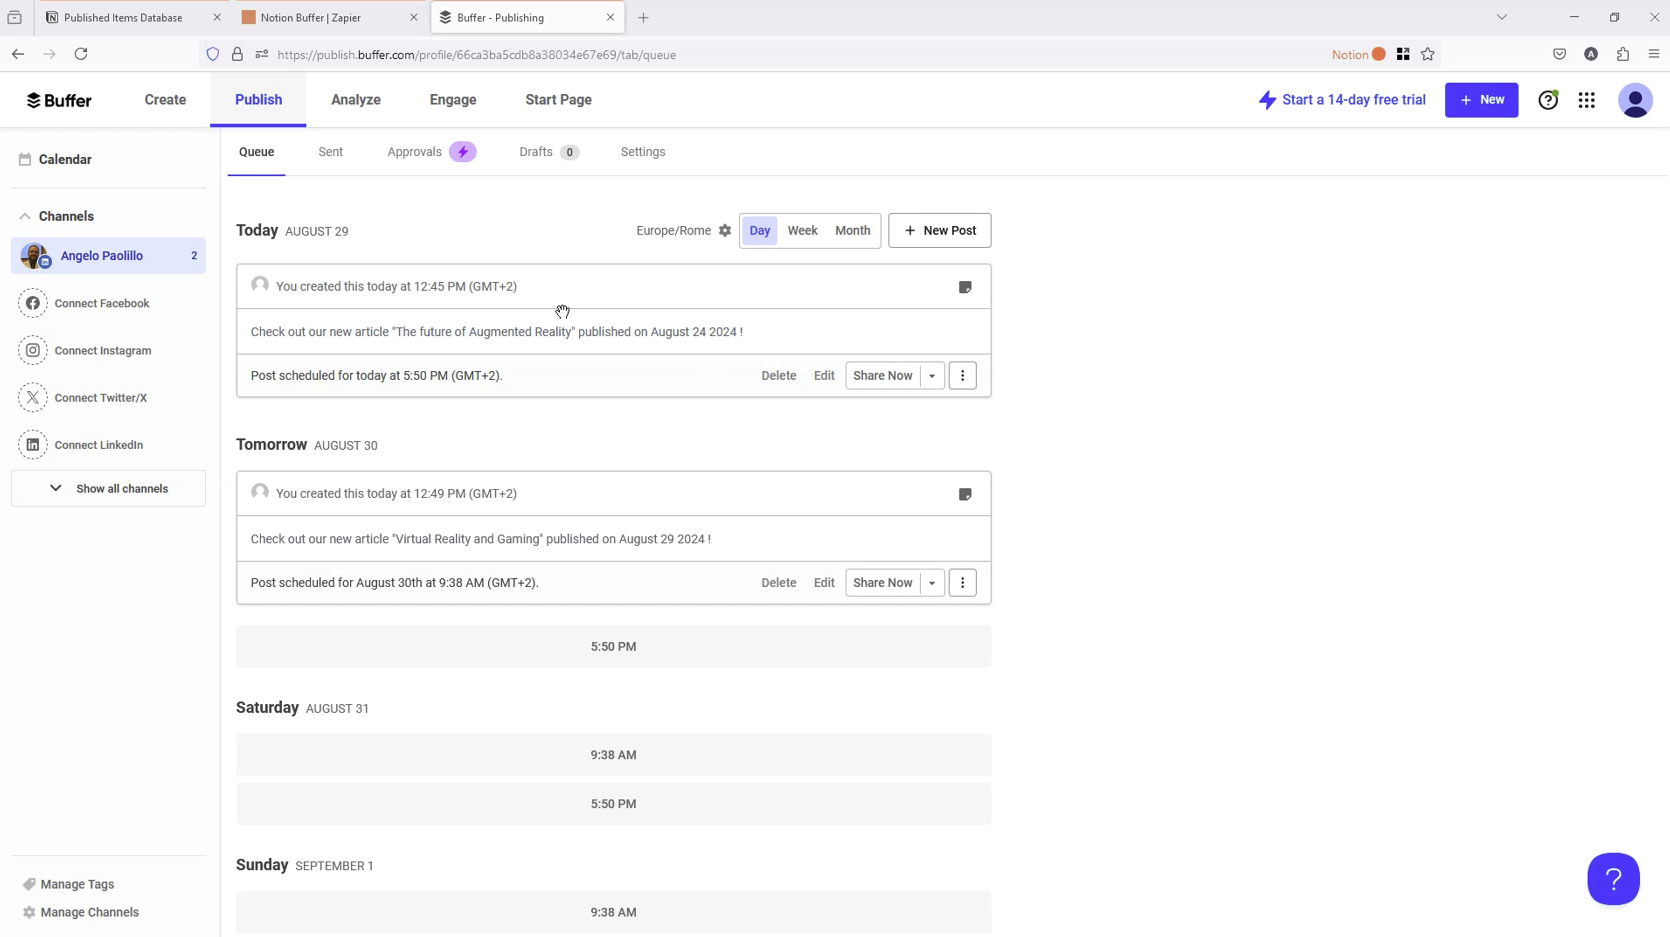This screenshot has height=937, width=1670.
Task: Click the empty Saturday 9:38 AM slot
Action: click(x=613, y=755)
